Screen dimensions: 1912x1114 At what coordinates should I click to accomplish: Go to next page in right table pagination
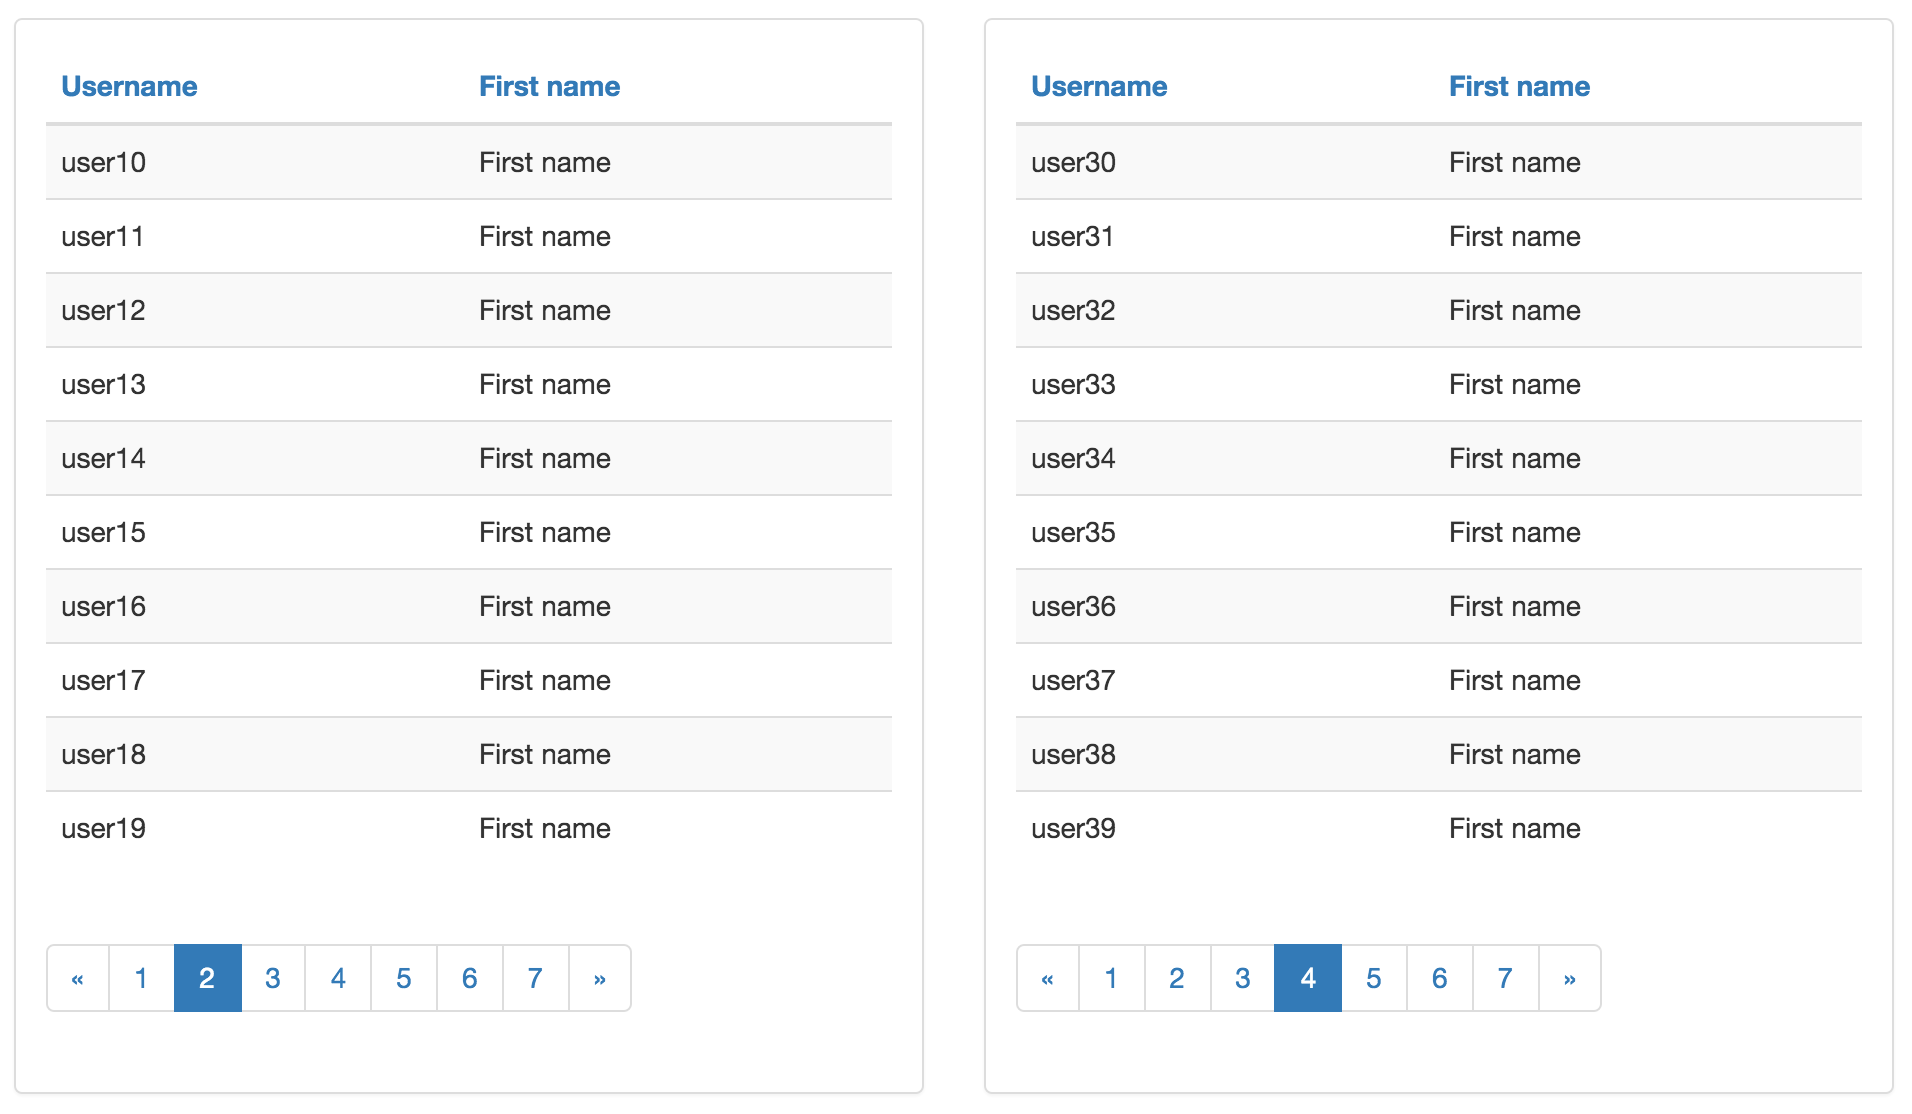coord(1570,978)
